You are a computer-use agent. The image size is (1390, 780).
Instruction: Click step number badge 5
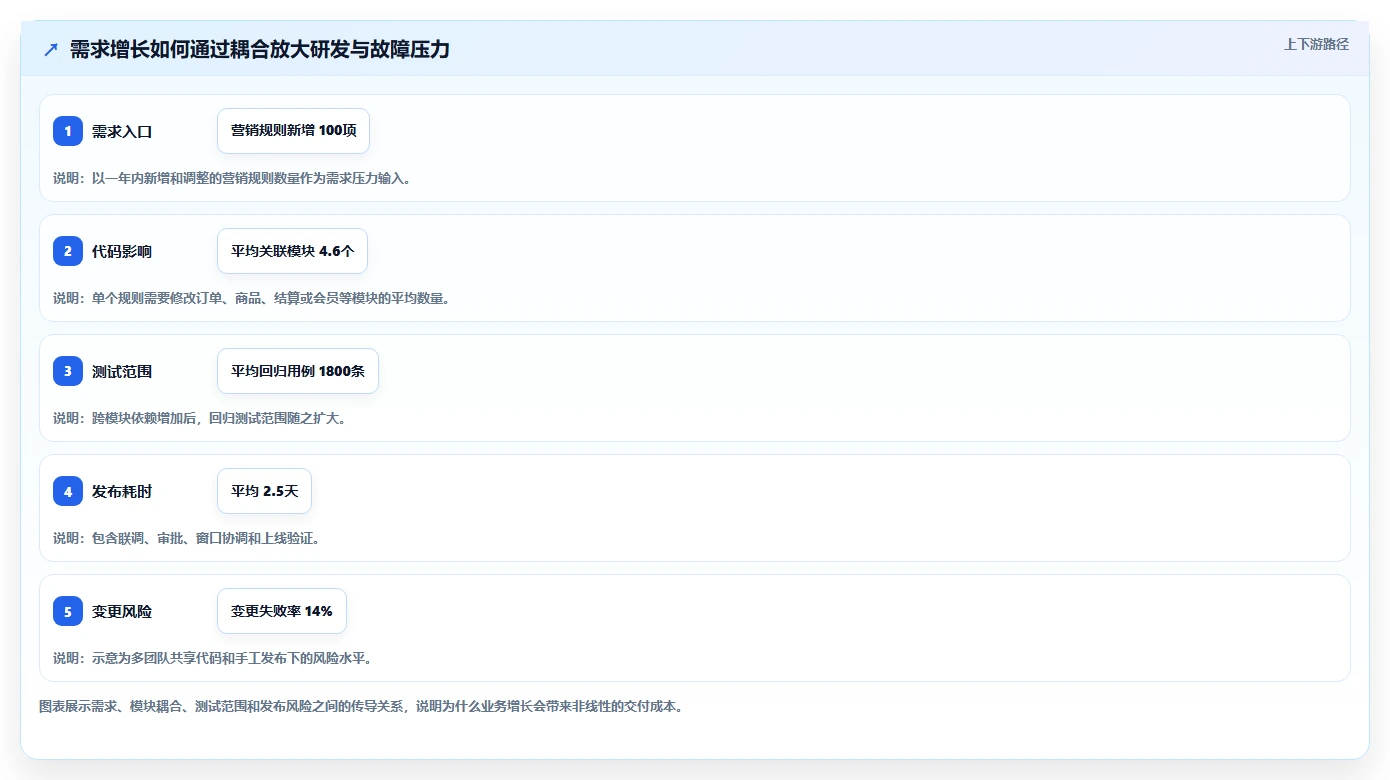68,611
